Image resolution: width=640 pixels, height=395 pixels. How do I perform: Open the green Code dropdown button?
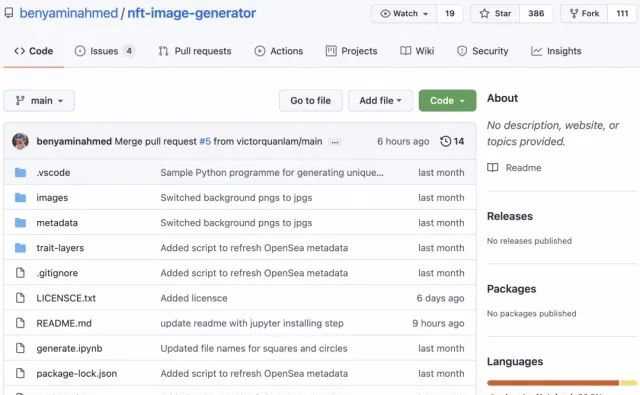point(447,100)
